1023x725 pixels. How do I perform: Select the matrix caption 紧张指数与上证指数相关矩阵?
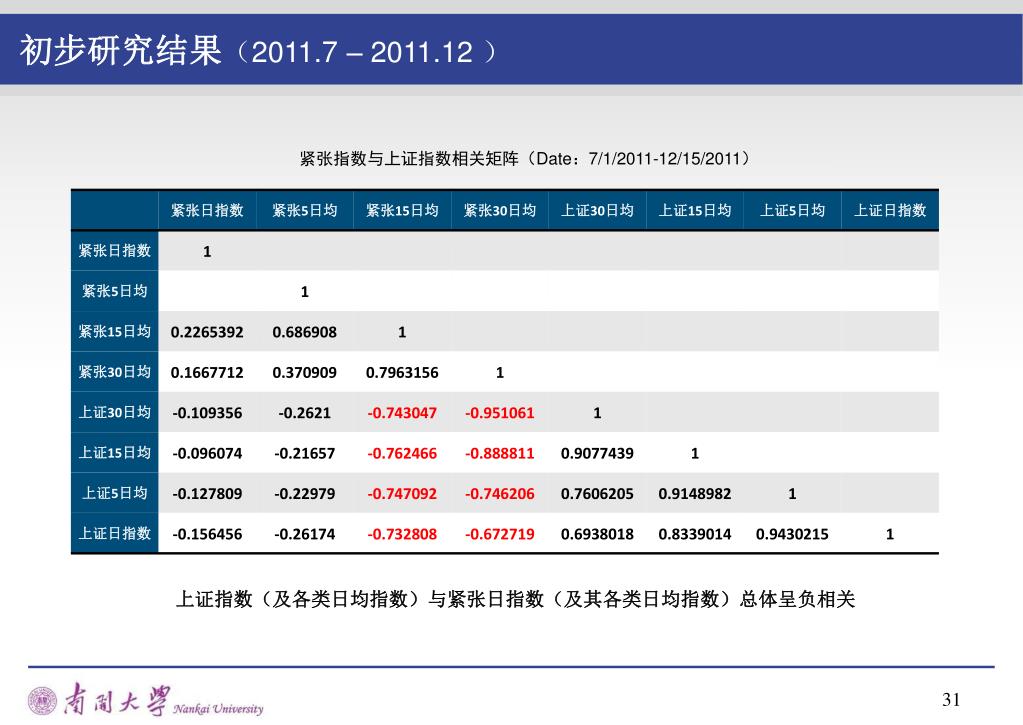(409, 159)
